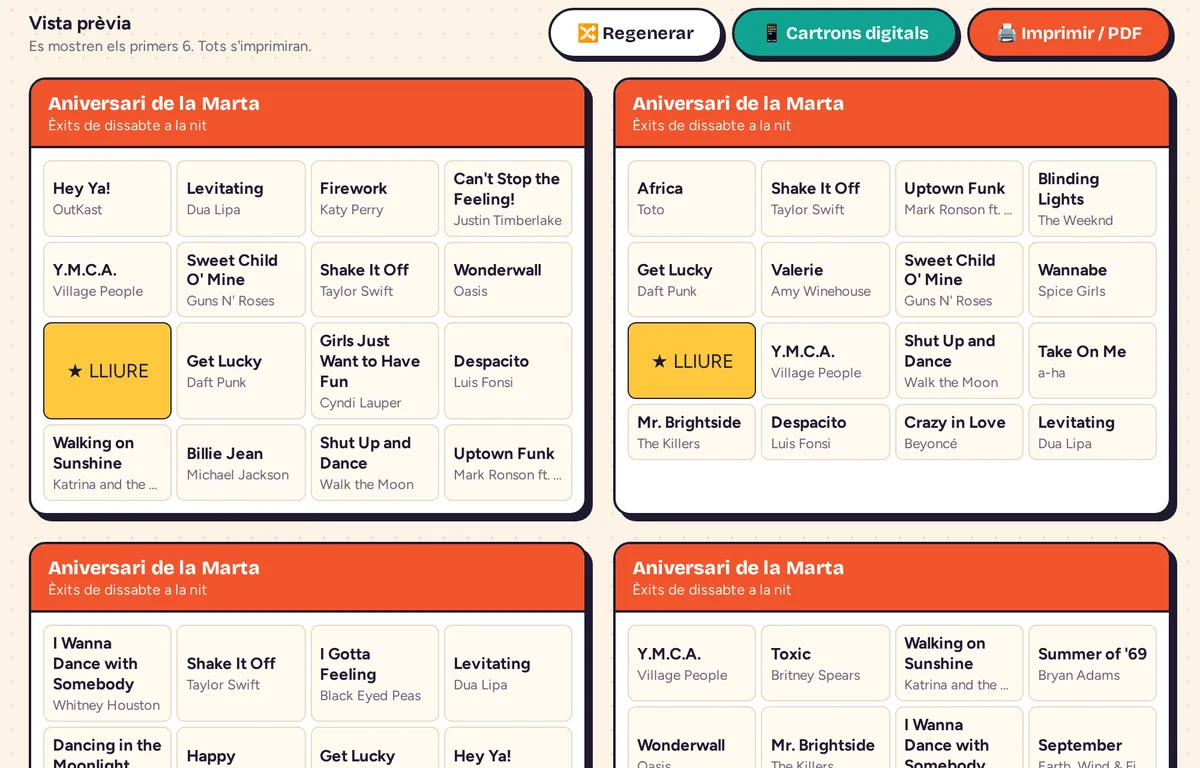Select the Wonderwall Oasis cell on first card
This screenshot has width=1200, height=768.
508,280
